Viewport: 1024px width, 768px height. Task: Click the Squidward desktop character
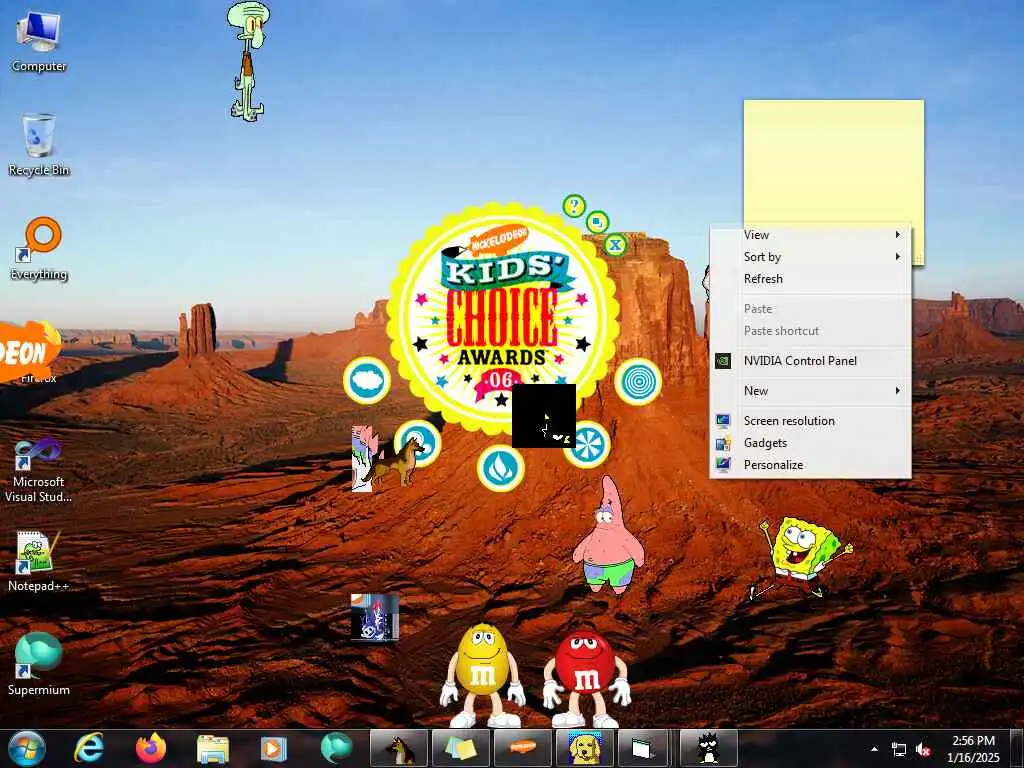(248, 60)
